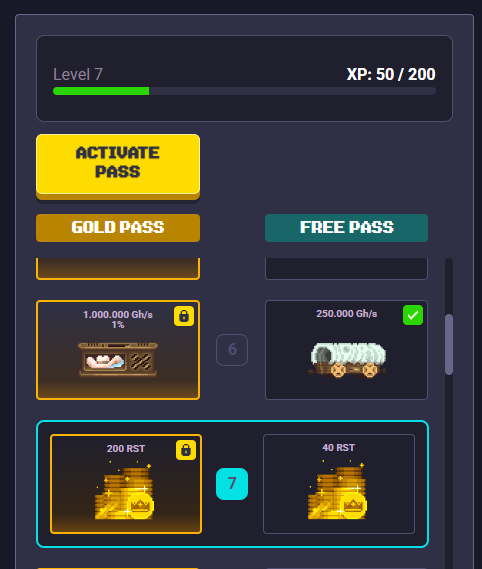The width and height of the screenshot is (482, 569).
Task: Open the 1.000.000 Gh/s 1% gold reward card
Action: (x=118, y=350)
